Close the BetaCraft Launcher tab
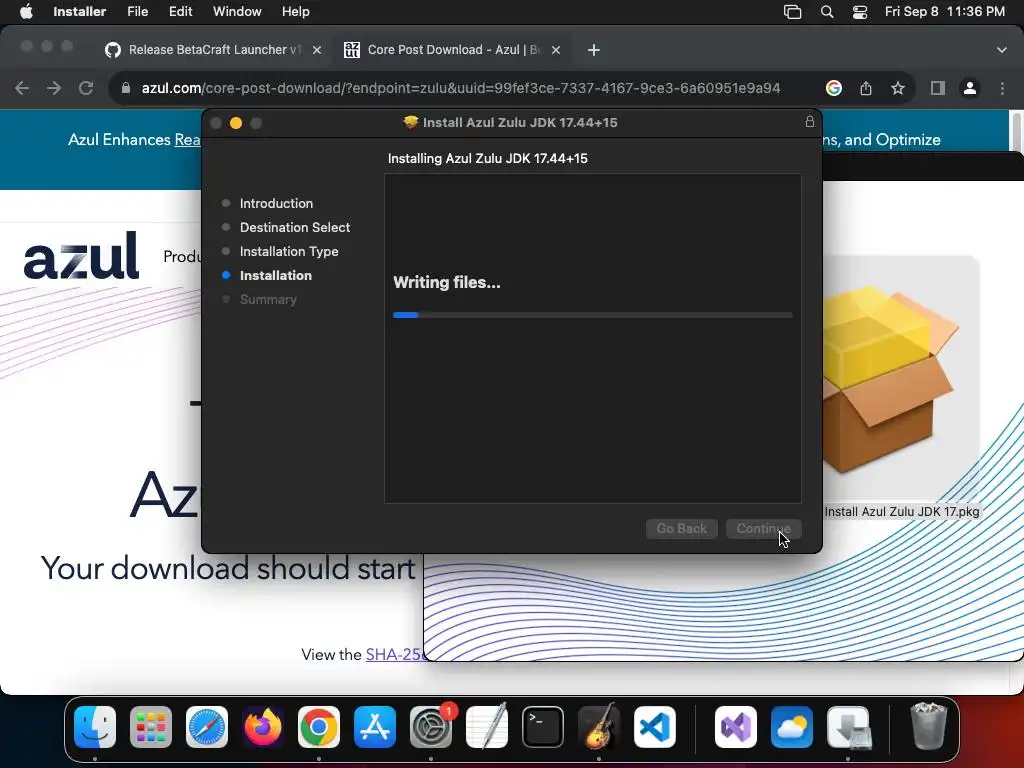Viewport: 1024px width, 768px height. point(317,50)
